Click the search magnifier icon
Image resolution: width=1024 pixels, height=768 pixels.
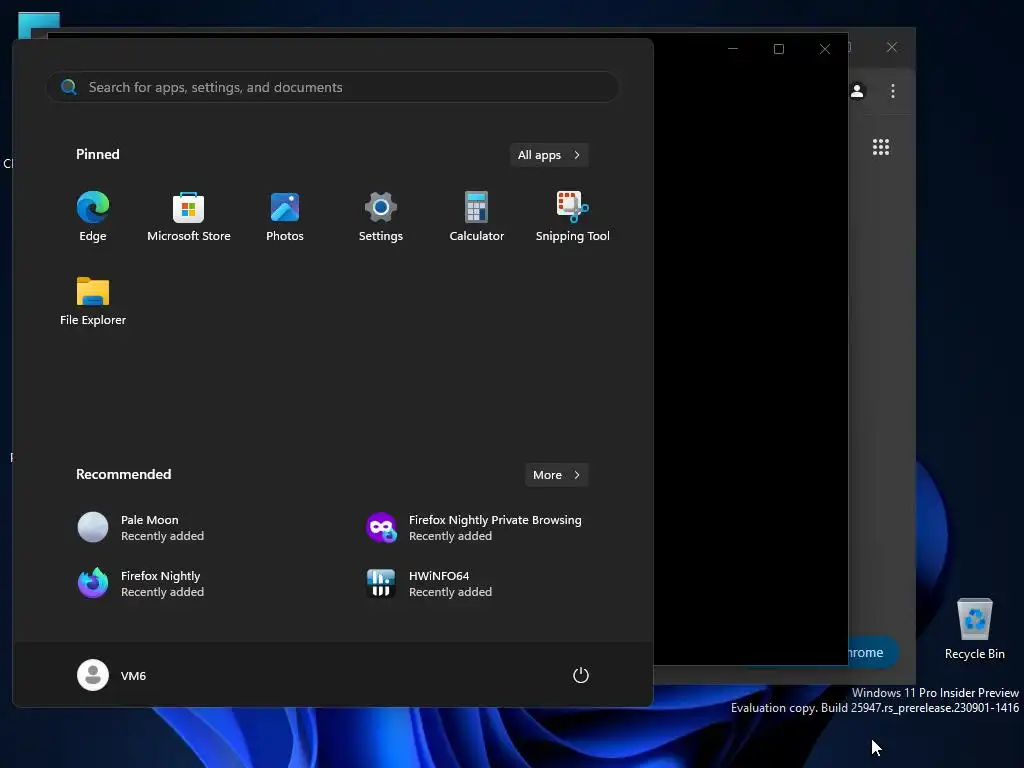(69, 87)
